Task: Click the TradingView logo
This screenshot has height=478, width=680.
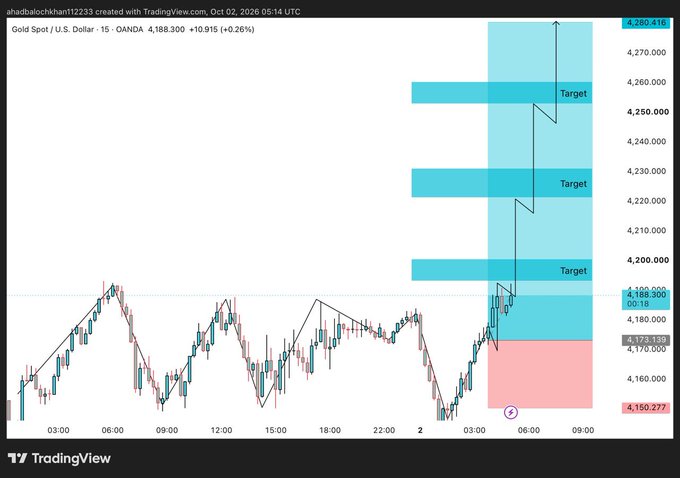Action: point(59,458)
